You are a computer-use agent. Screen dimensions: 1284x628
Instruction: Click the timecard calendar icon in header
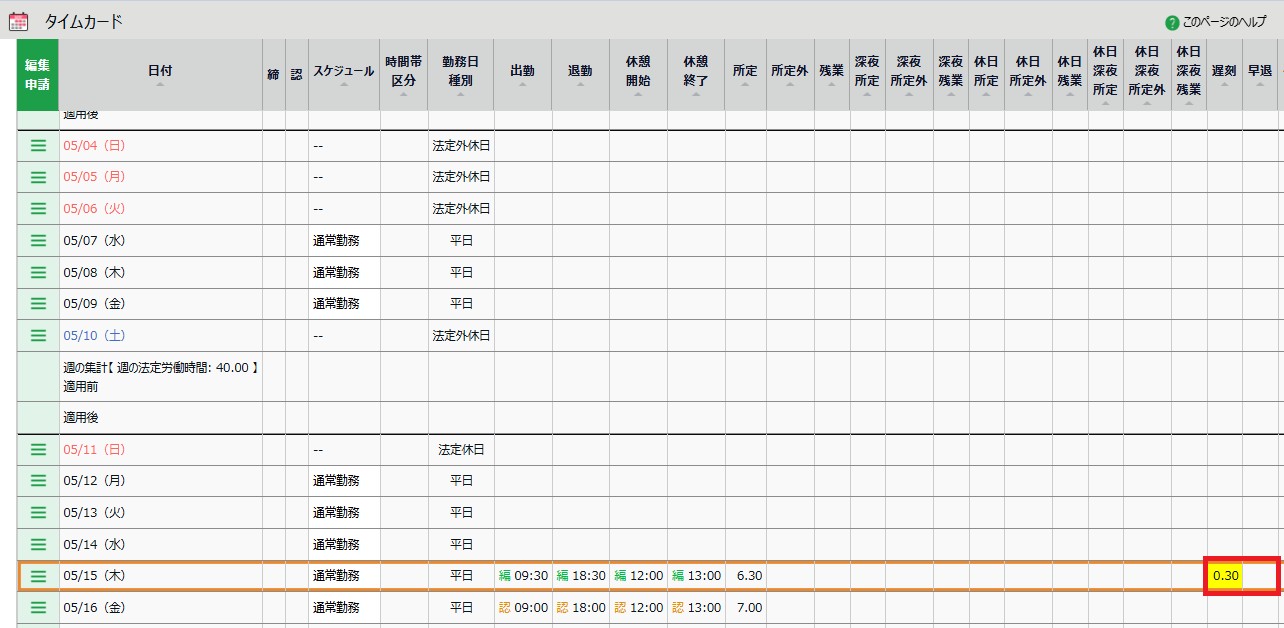tap(18, 21)
